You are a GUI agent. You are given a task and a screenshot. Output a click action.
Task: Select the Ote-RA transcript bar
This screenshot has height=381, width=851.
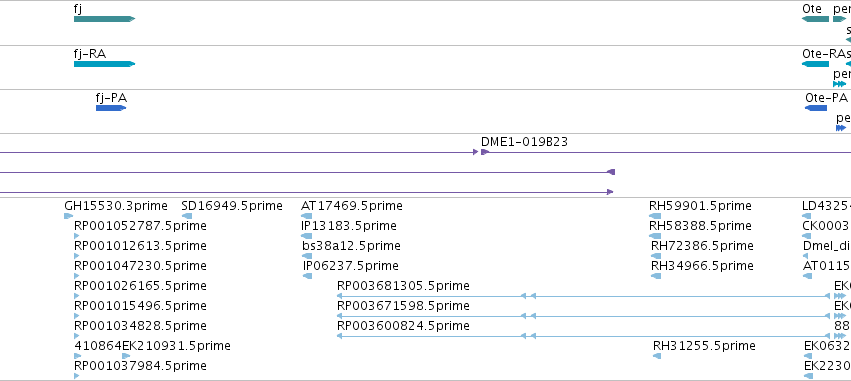tap(815, 64)
